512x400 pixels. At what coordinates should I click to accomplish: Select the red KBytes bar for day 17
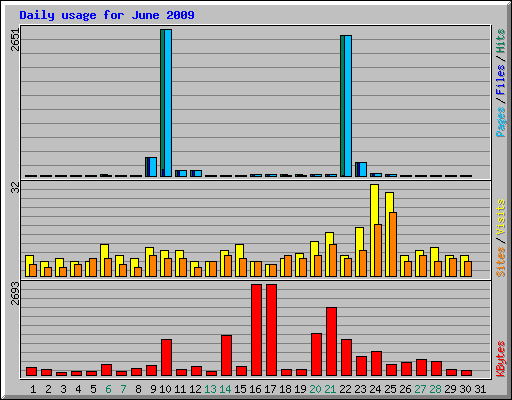point(271,330)
